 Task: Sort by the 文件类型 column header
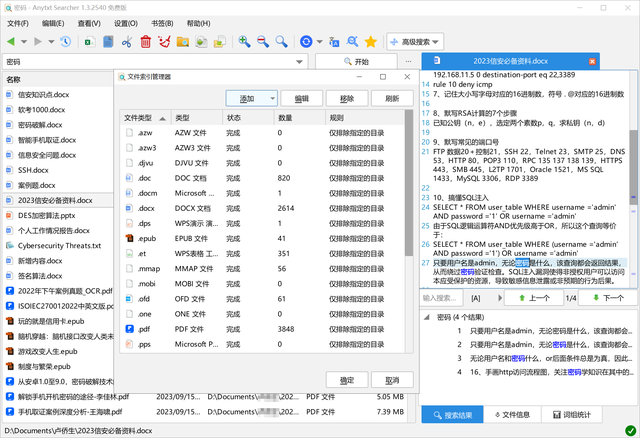pyautogui.click(x=145, y=118)
